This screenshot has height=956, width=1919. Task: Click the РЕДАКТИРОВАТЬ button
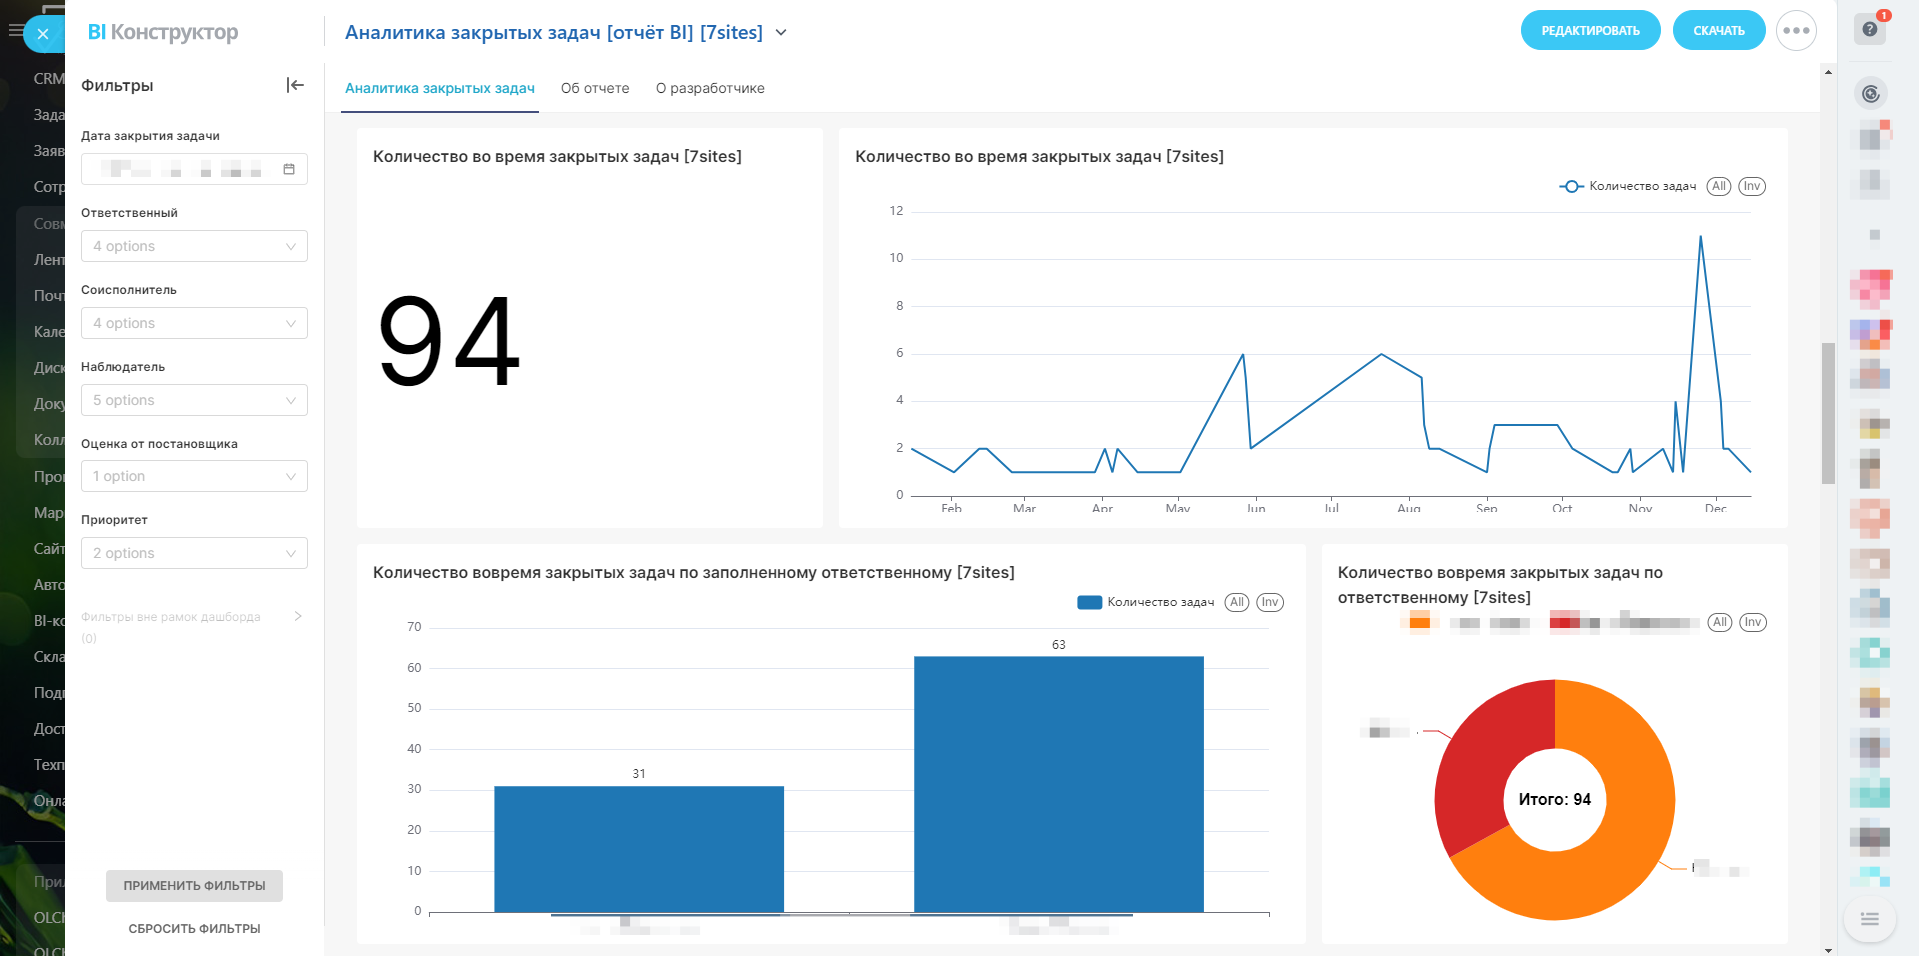click(1590, 31)
